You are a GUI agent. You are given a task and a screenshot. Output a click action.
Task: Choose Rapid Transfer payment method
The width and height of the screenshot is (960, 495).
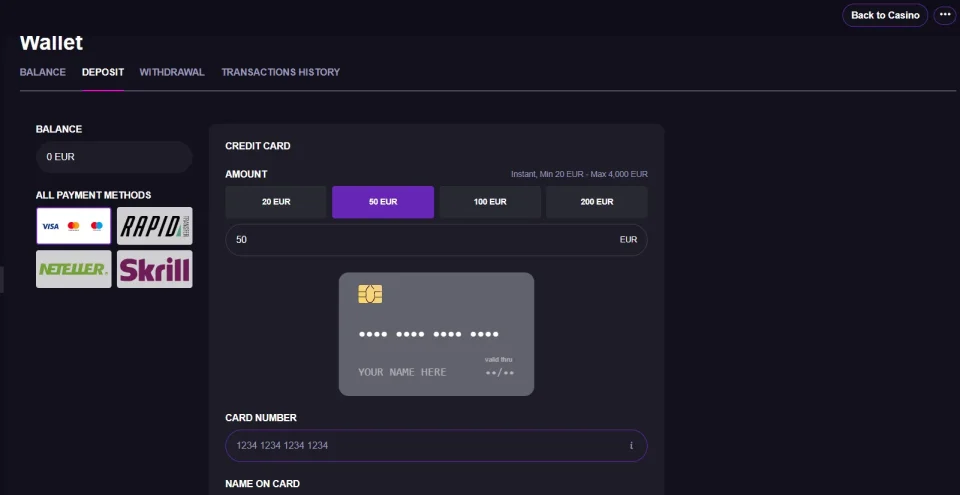tap(154, 226)
